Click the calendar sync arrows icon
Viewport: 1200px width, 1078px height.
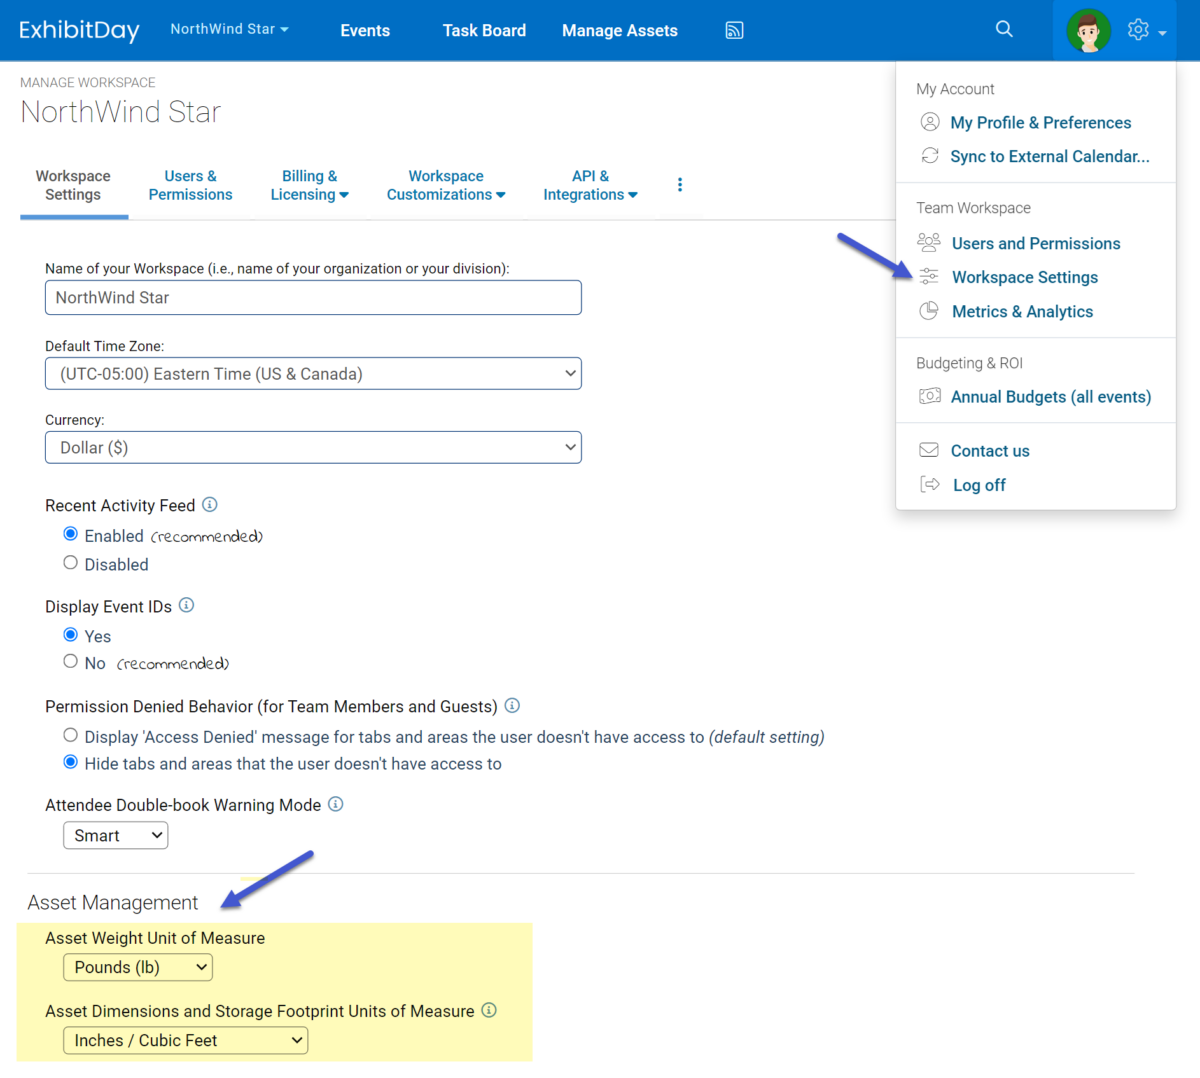(x=930, y=156)
